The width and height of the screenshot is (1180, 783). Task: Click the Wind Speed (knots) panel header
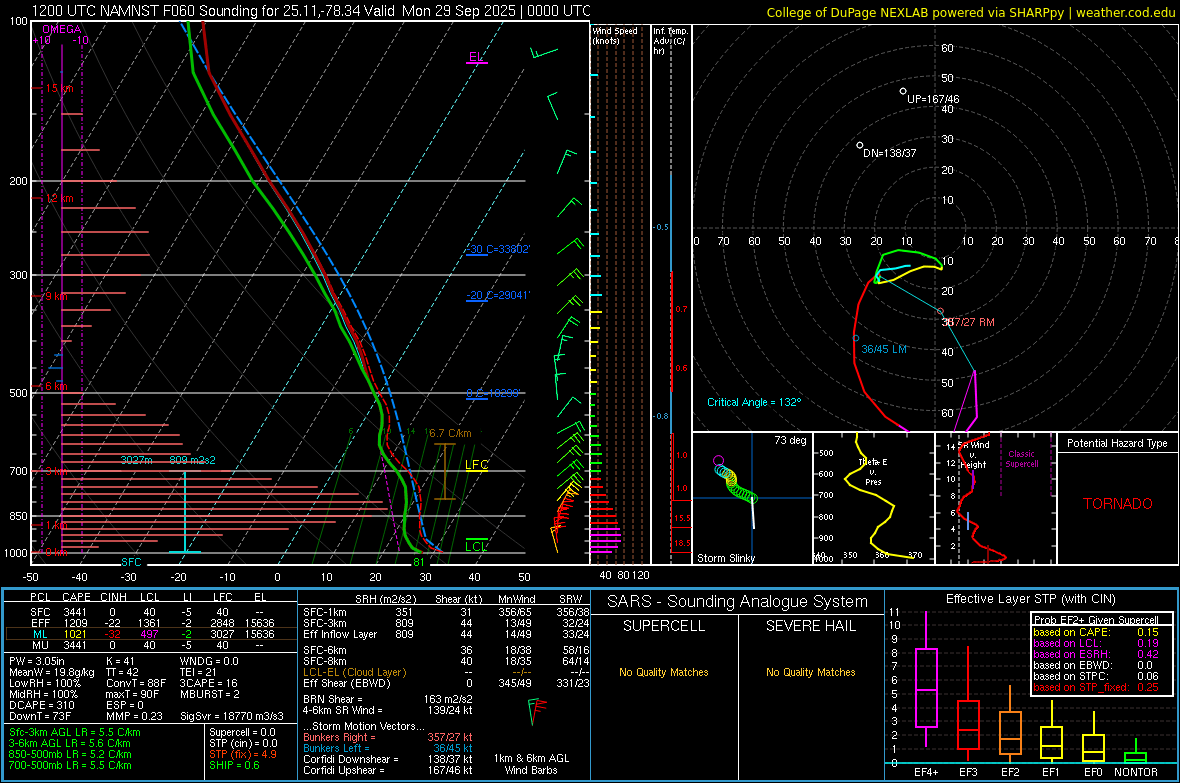614,35
